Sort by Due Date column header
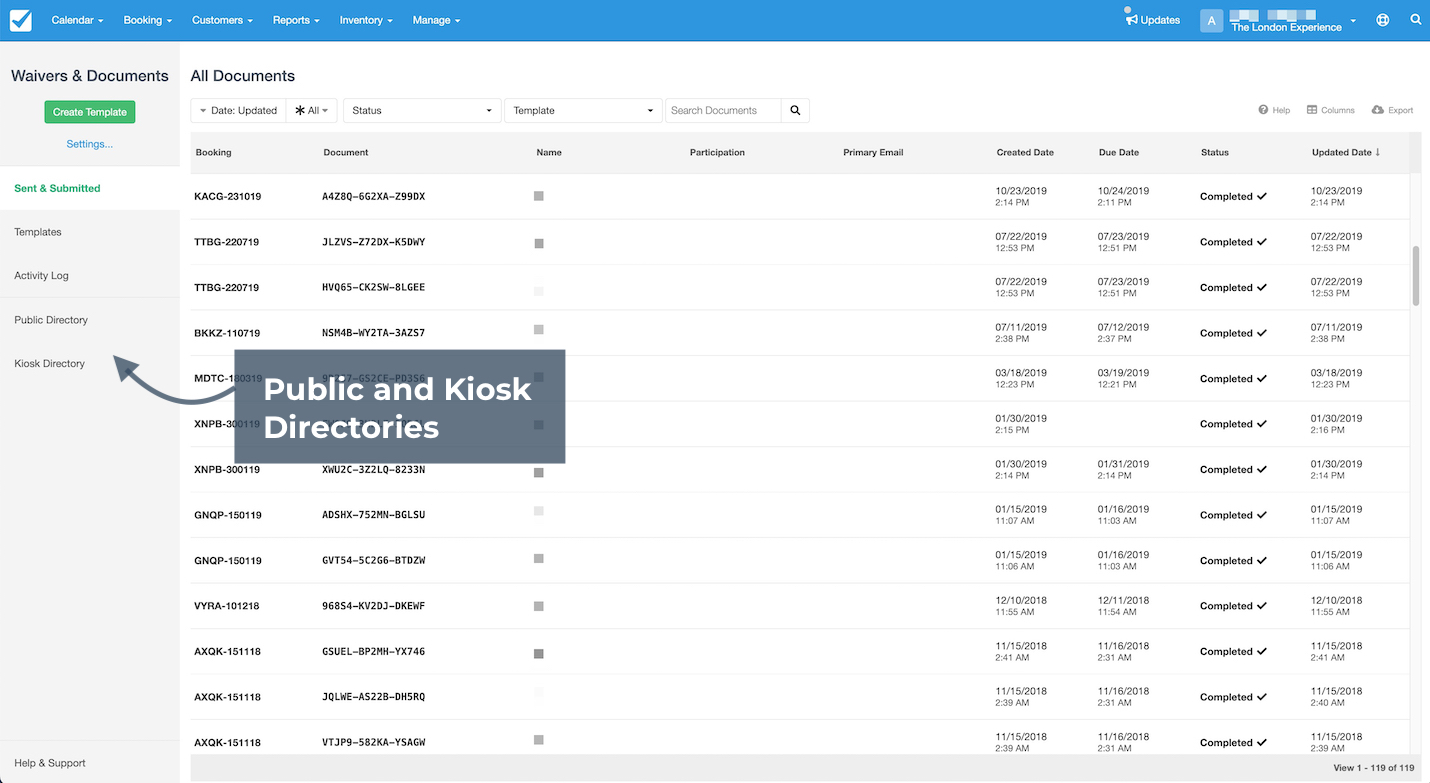Image resolution: width=1430 pixels, height=783 pixels. [1119, 153]
